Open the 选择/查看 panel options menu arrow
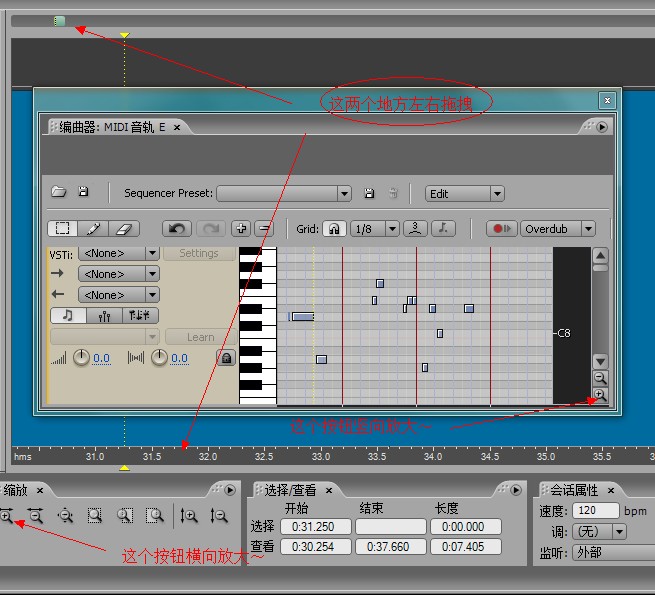 tap(516, 490)
